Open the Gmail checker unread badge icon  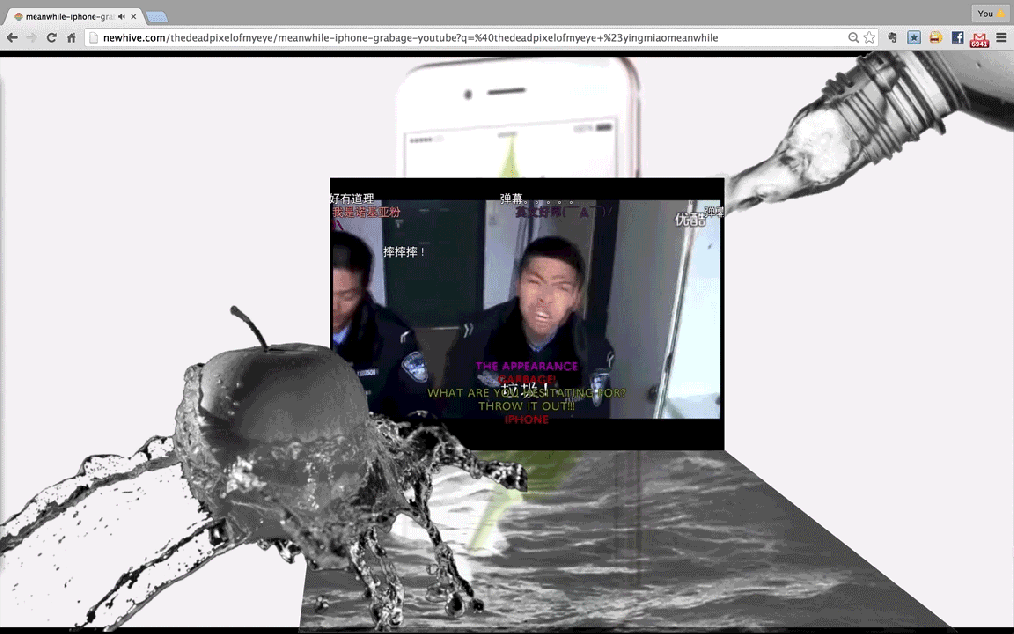[x=979, y=40]
